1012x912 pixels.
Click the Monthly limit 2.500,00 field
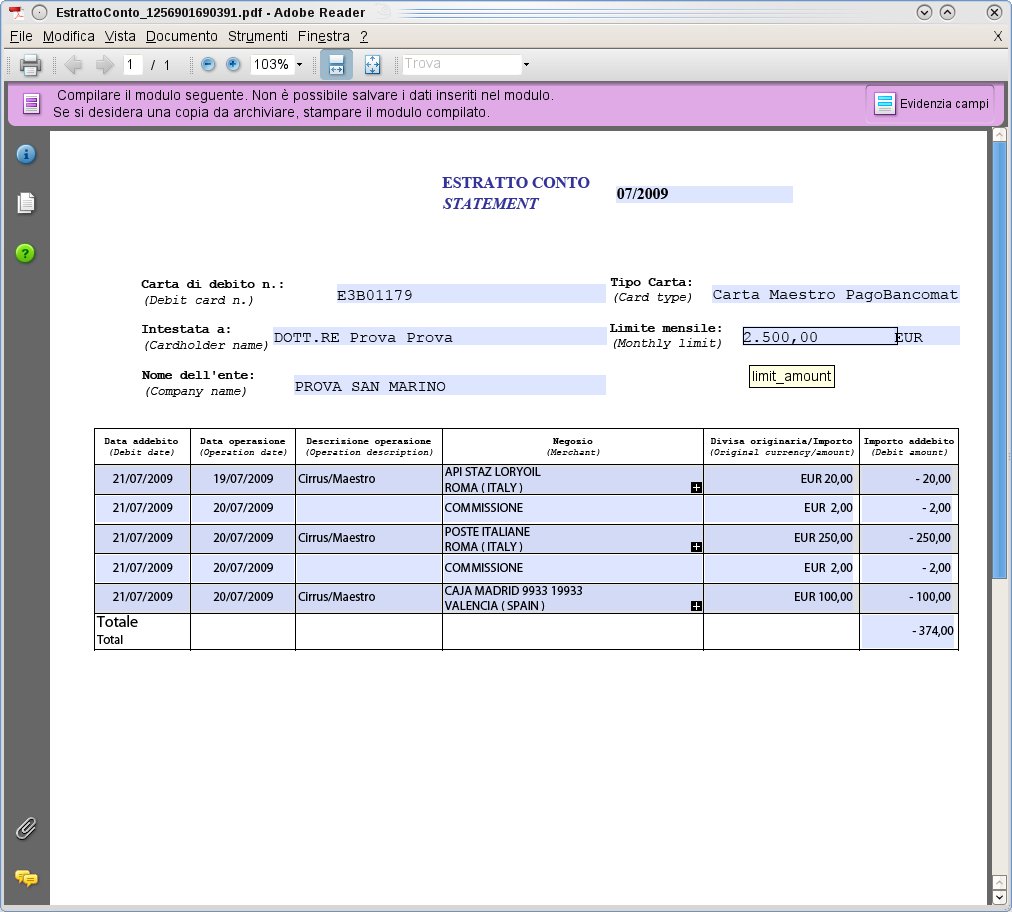[x=819, y=337]
